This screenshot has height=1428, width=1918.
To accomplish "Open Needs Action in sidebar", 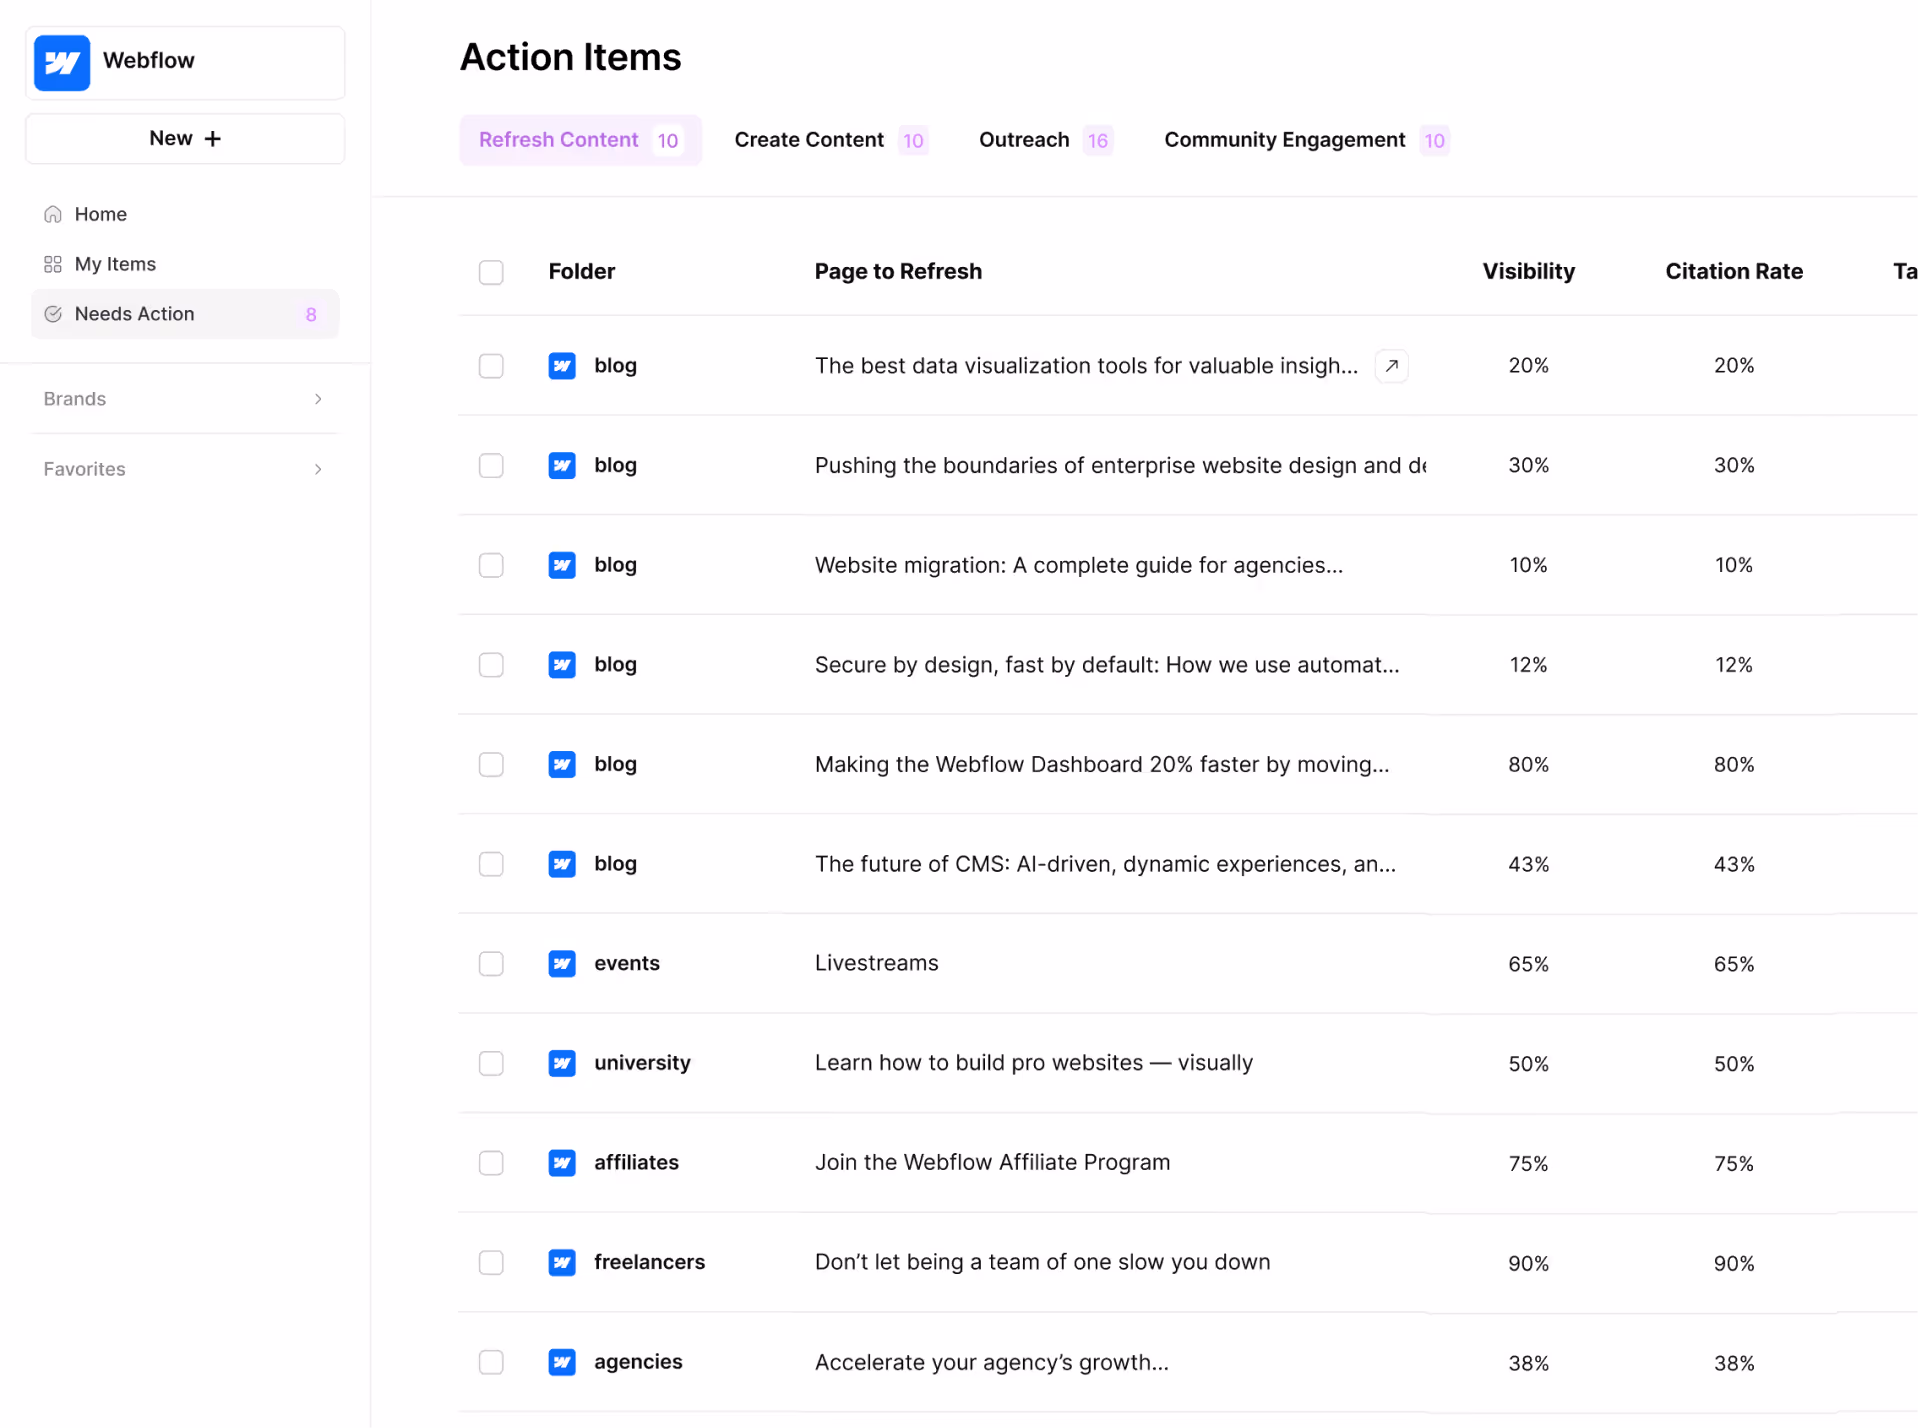I will 185,314.
